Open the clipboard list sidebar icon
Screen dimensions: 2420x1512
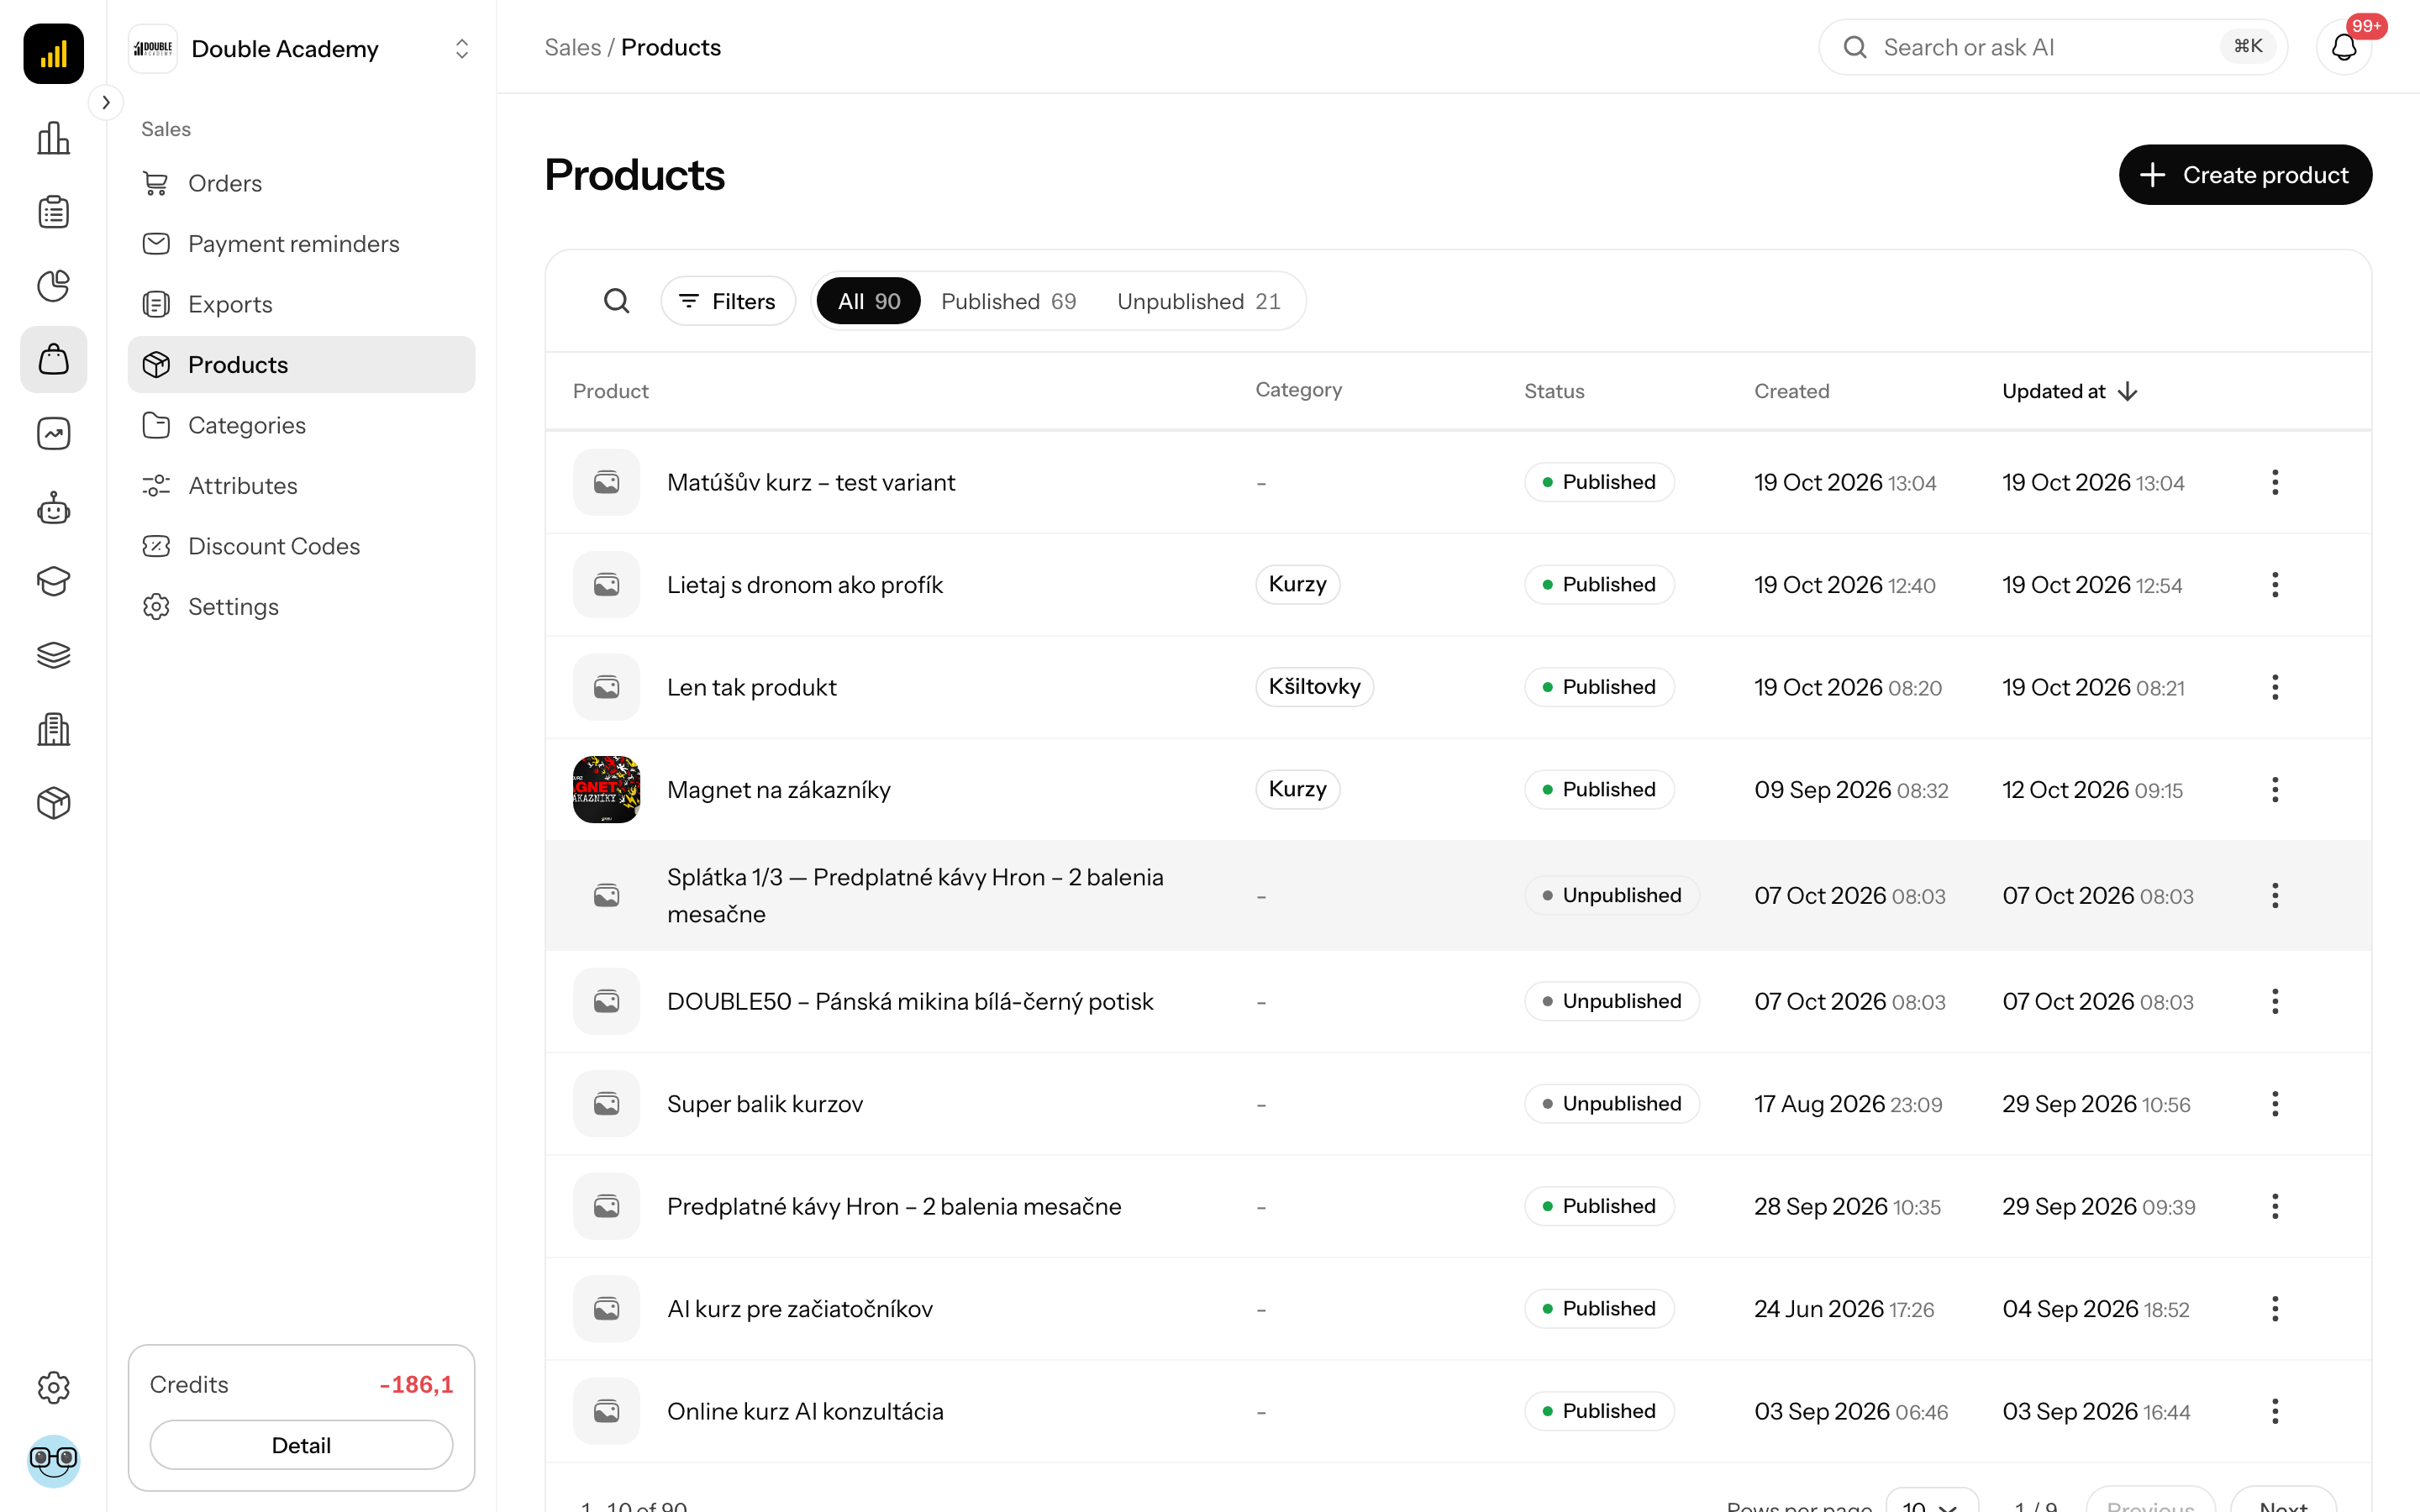pyautogui.click(x=53, y=212)
